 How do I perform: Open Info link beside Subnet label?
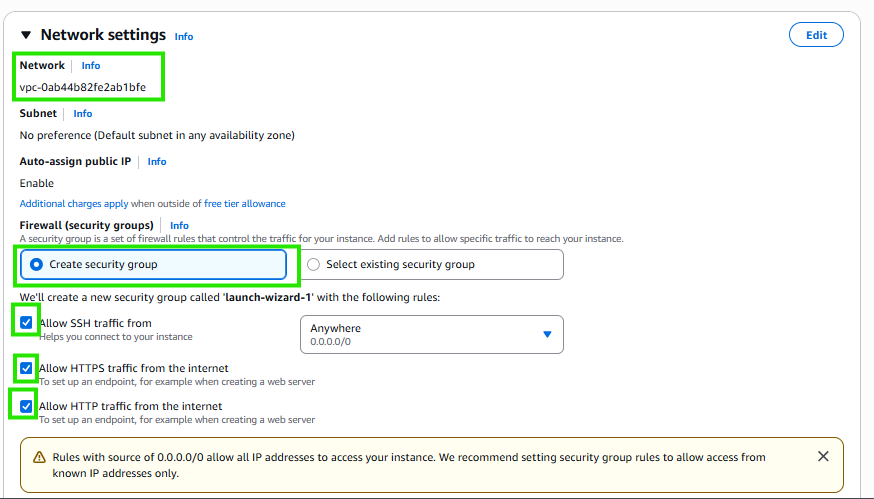82,114
